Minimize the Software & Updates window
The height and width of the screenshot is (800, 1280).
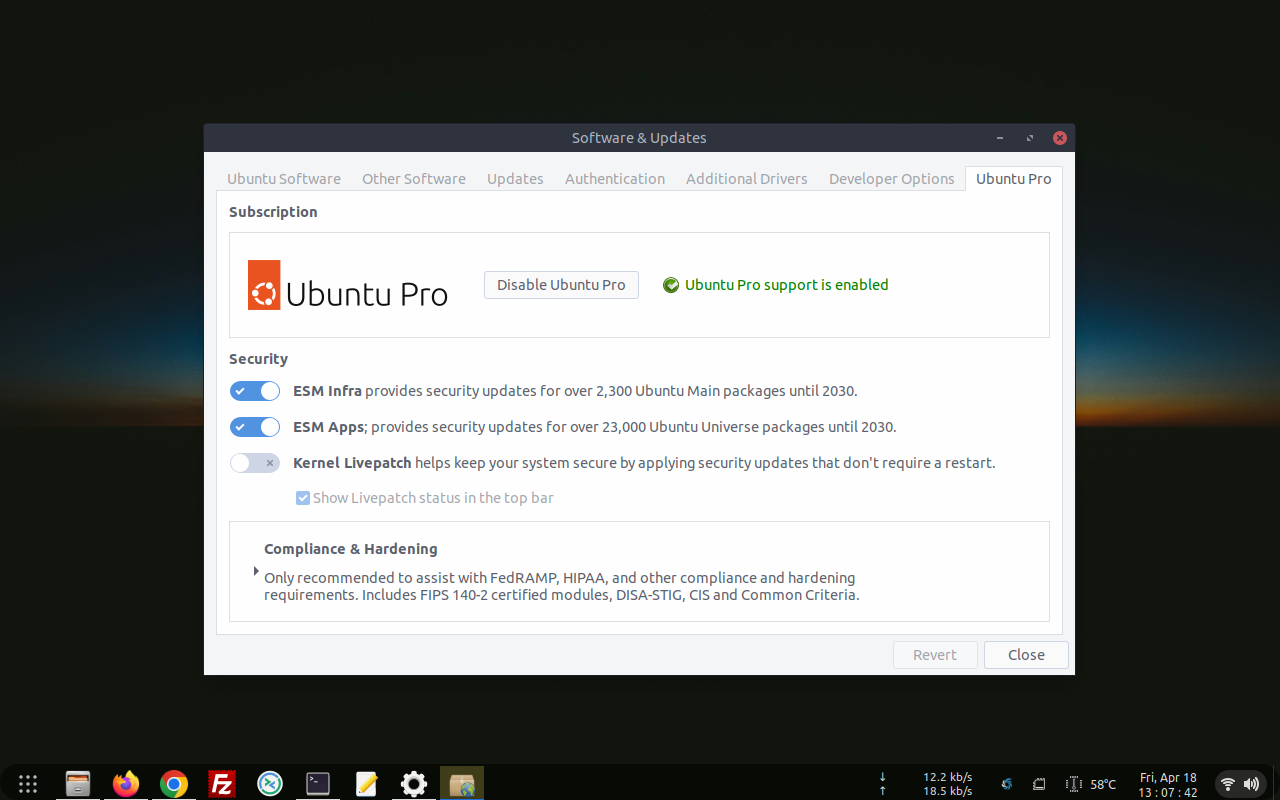point(1000,138)
